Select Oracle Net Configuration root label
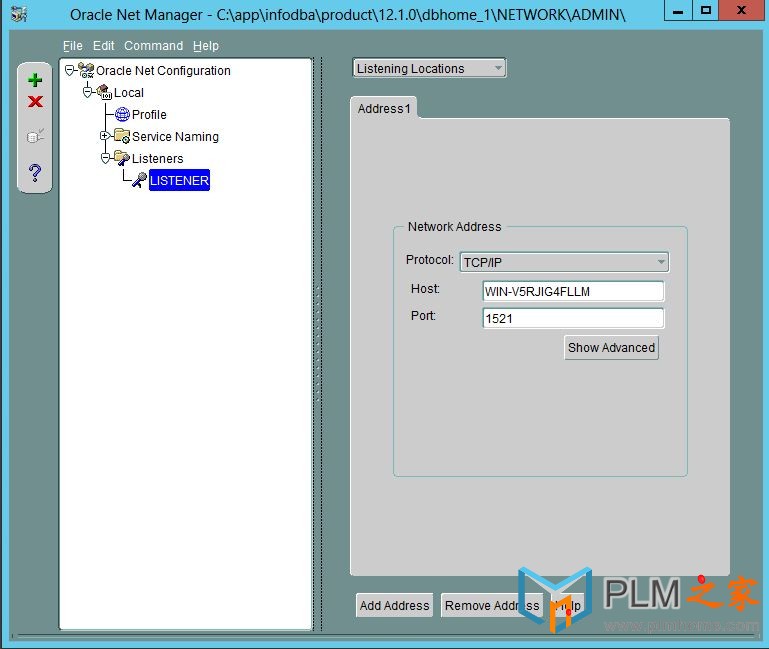This screenshot has height=649, width=769. coord(163,71)
